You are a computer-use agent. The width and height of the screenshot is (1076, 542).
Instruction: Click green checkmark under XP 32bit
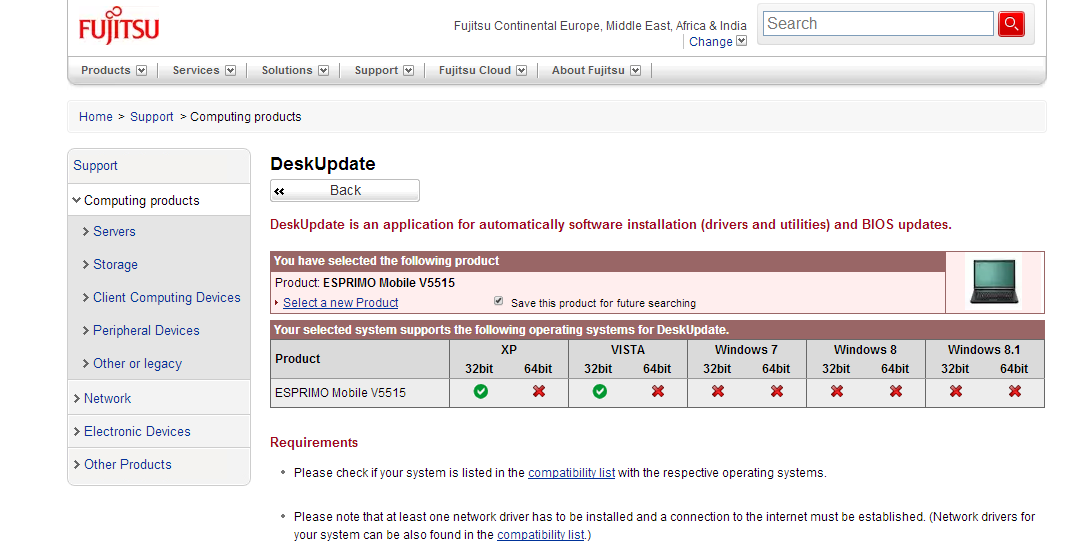pyautogui.click(x=480, y=391)
